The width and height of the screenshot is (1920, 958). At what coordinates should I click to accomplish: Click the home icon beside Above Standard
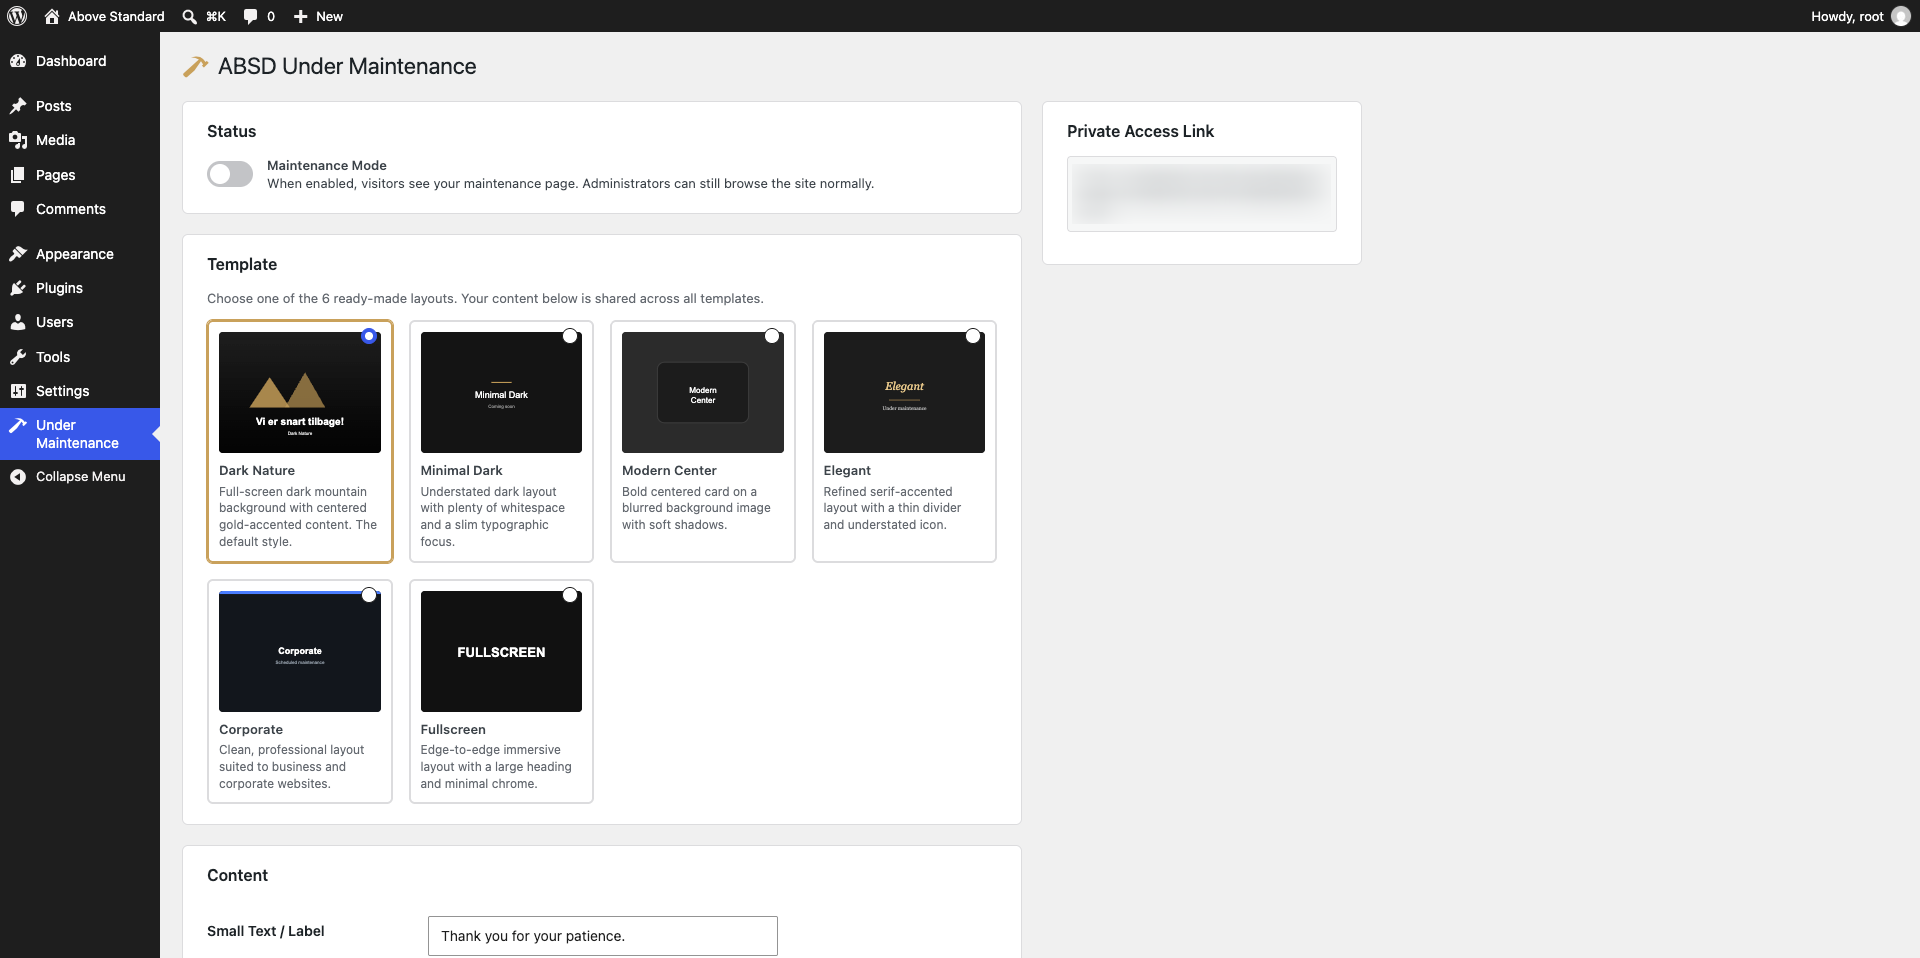[x=52, y=16]
